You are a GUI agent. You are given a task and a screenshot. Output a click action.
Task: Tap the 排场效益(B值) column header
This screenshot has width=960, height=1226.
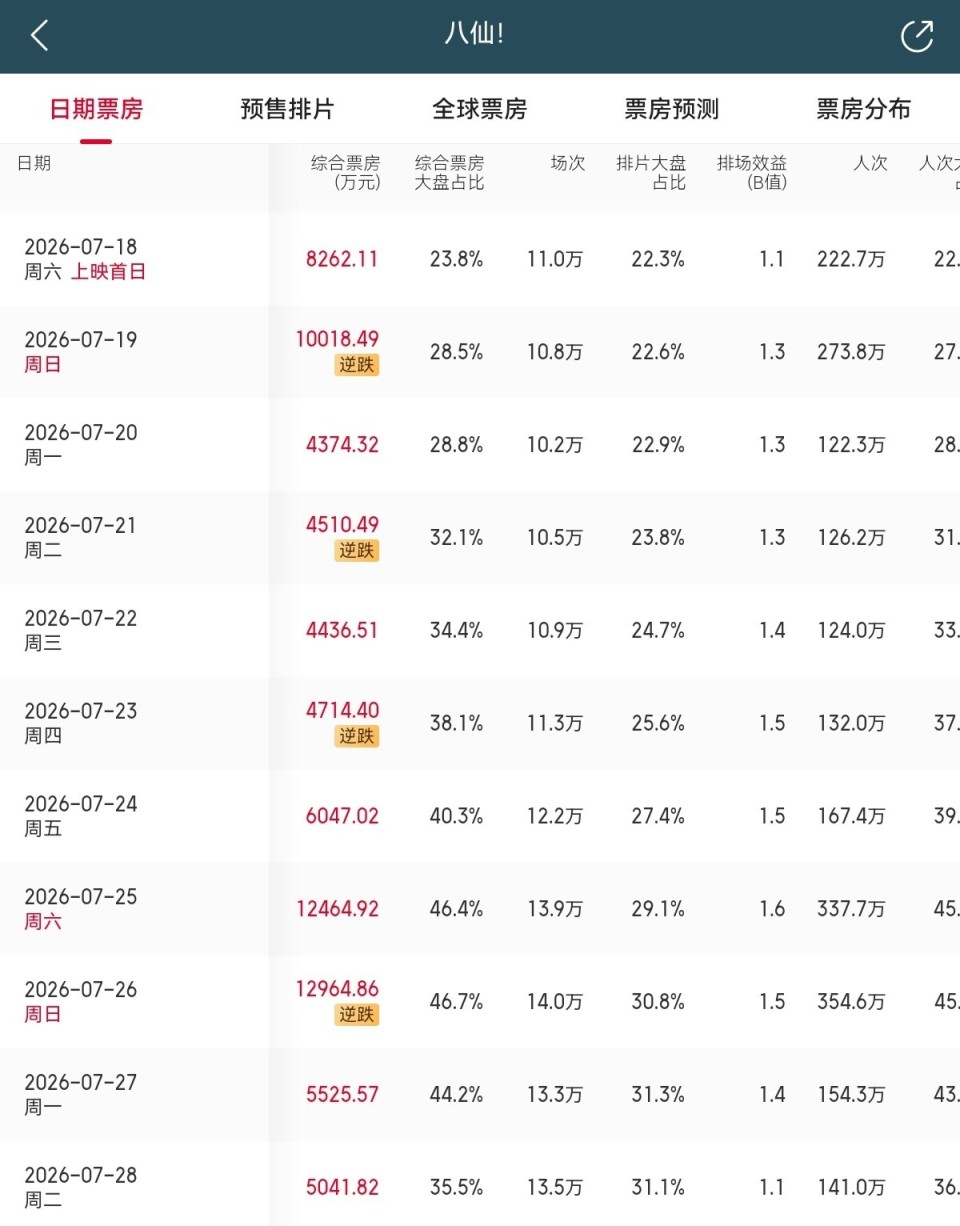752,173
